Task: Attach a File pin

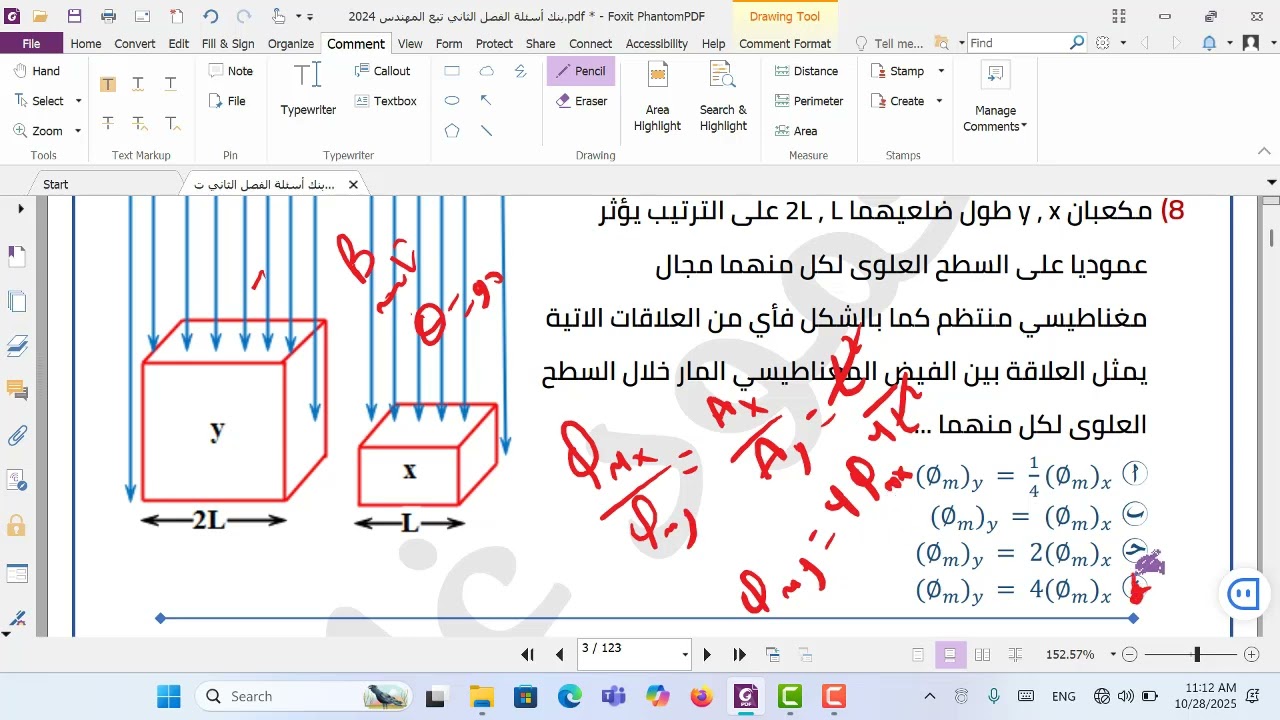Action: (227, 101)
